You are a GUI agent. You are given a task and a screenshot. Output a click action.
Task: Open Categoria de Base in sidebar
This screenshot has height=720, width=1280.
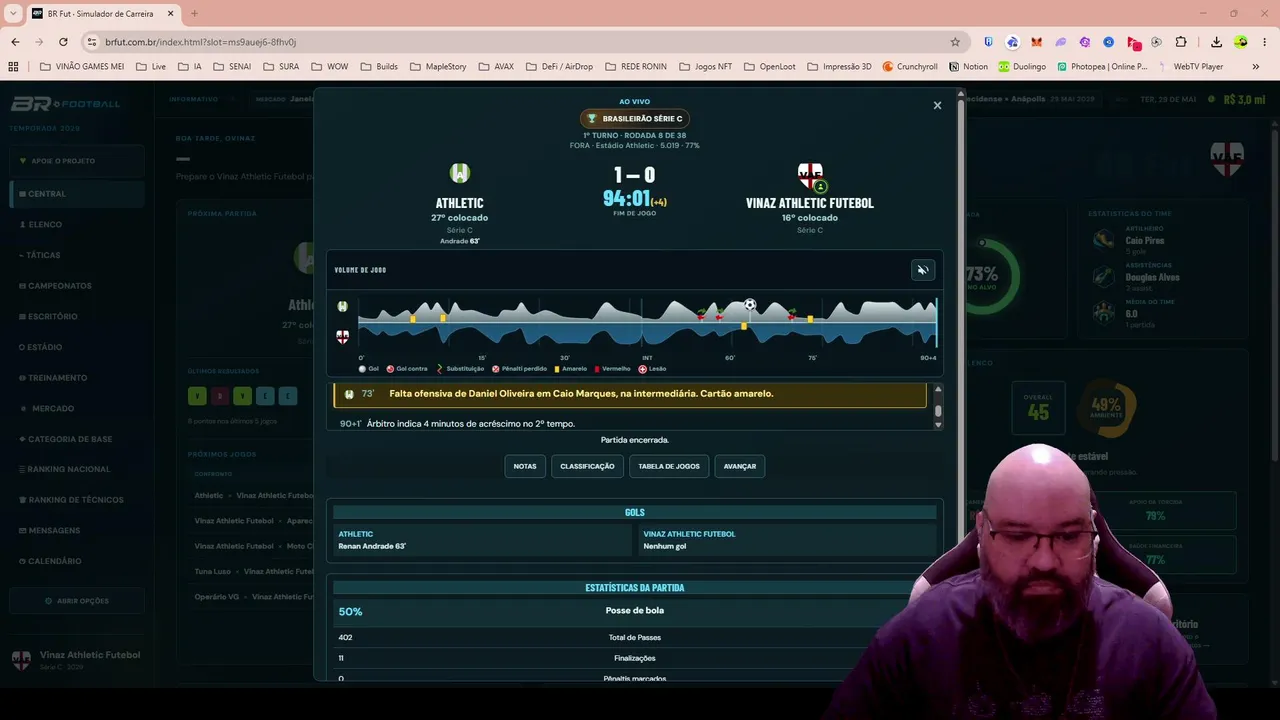coord(77,439)
